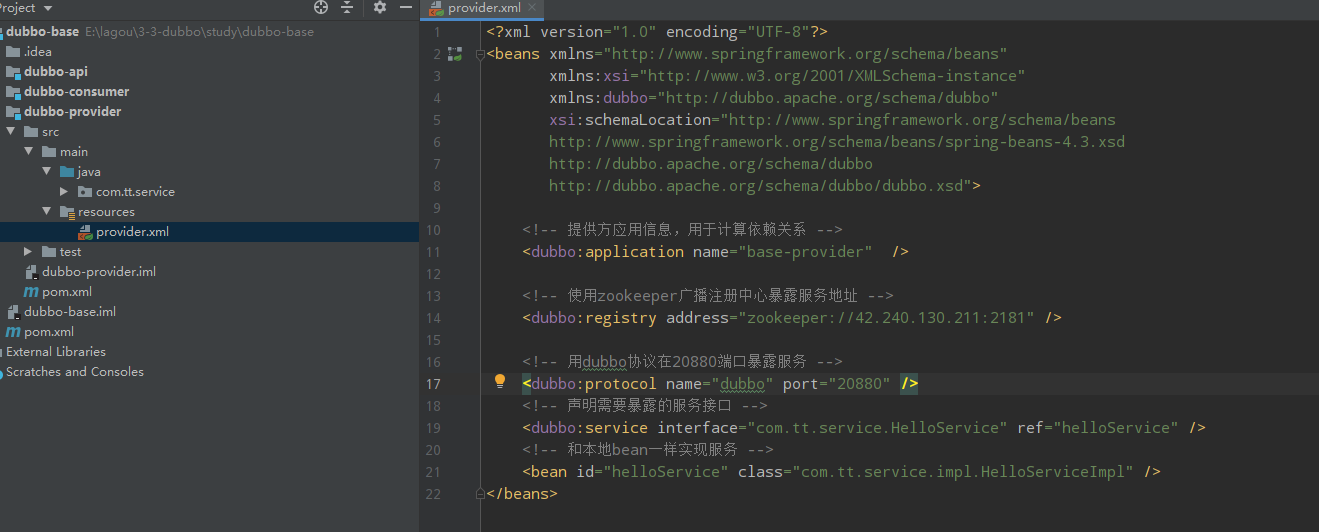The height and width of the screenshot is (532, 1319).
Task: Open the Project view dropdown arrow
Action: click(x=47, y=8)
